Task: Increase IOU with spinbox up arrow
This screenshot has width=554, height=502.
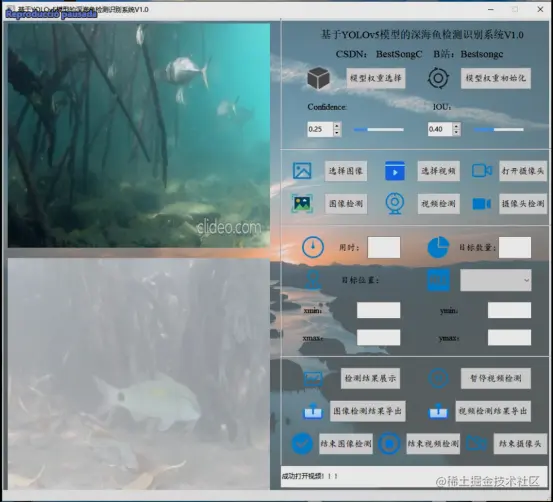Action: point(456,125)
